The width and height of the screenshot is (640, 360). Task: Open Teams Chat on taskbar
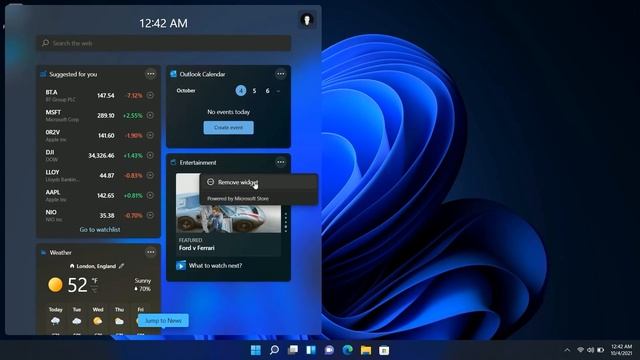[329, 350]
